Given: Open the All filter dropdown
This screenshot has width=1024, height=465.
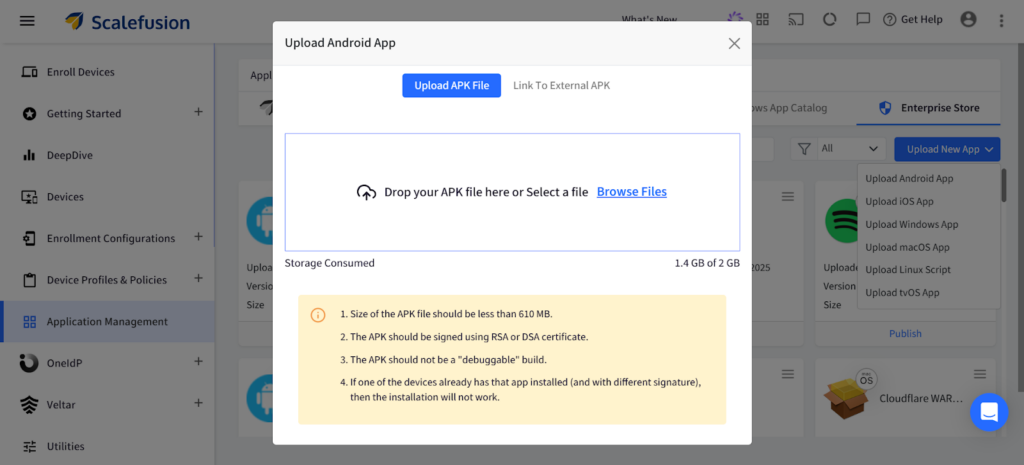Looking at the screenshot, I should (x=848, y=149).
